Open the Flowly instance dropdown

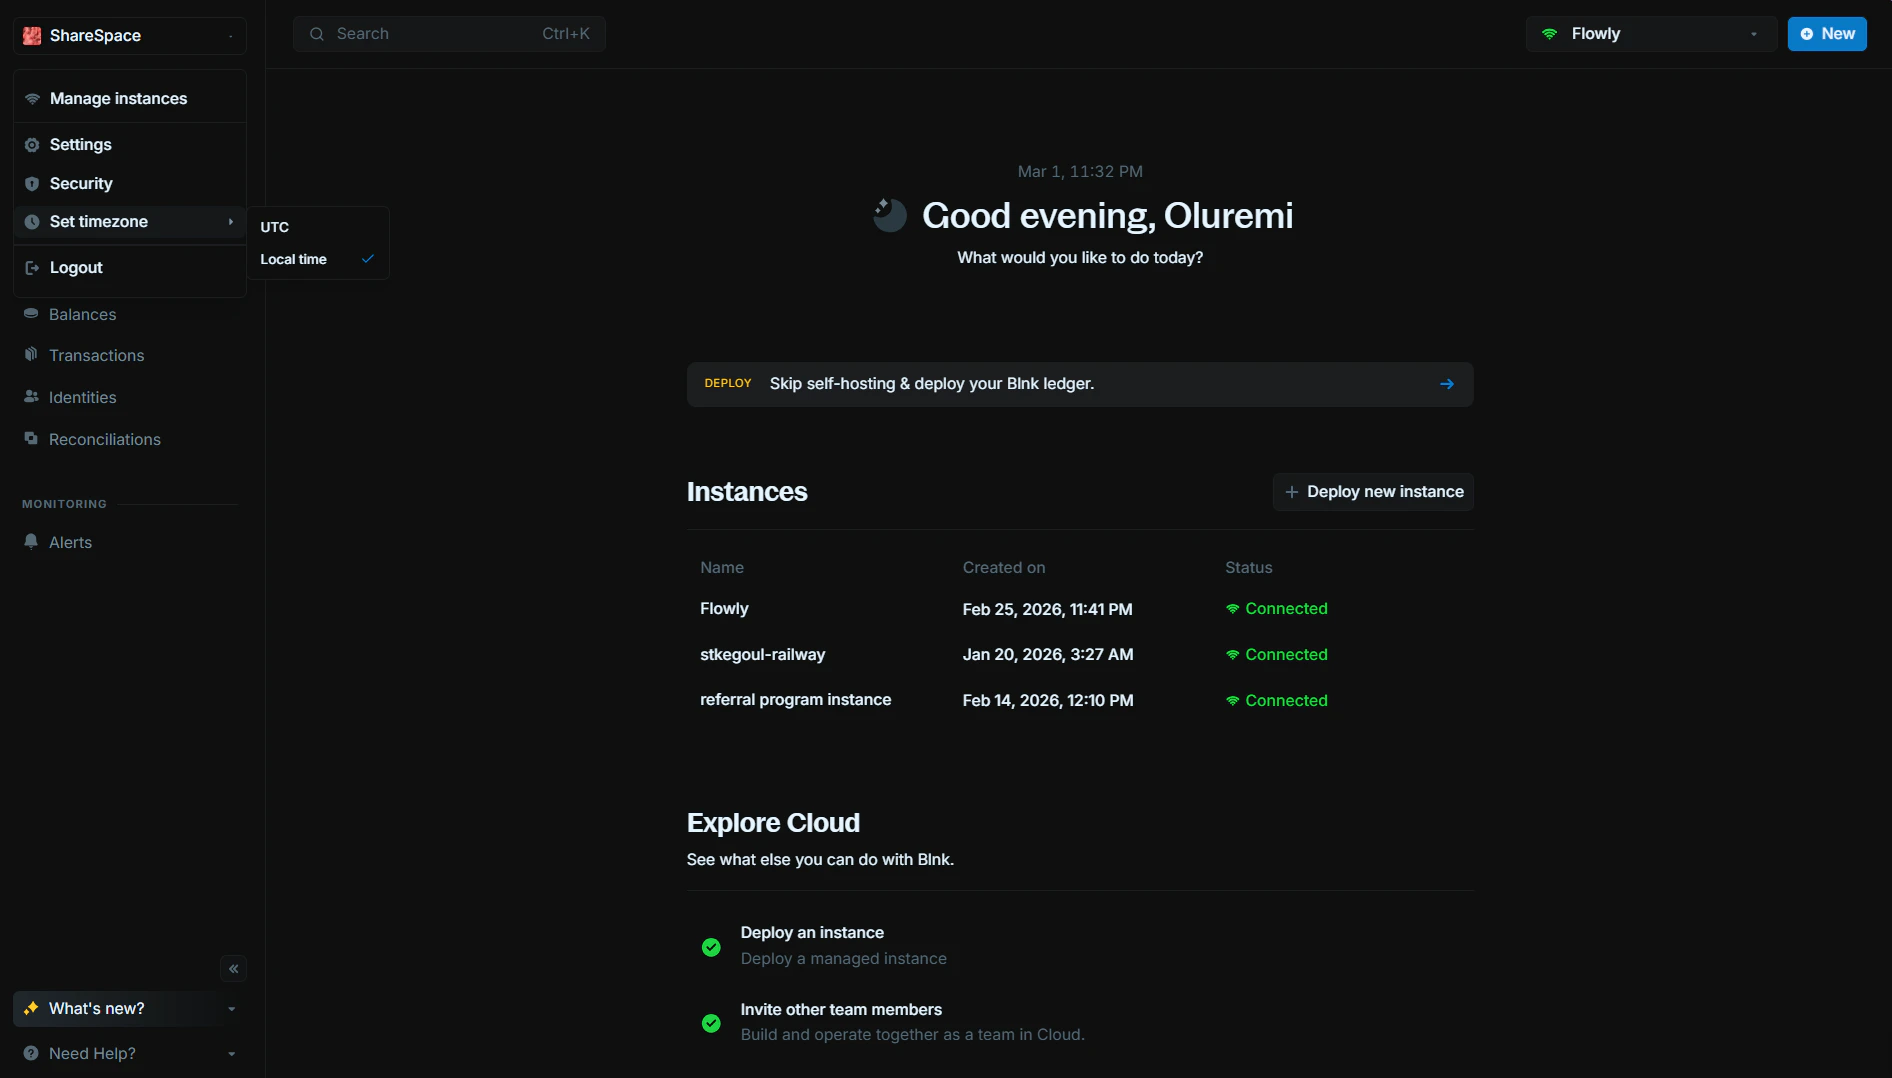(1649, 33)
